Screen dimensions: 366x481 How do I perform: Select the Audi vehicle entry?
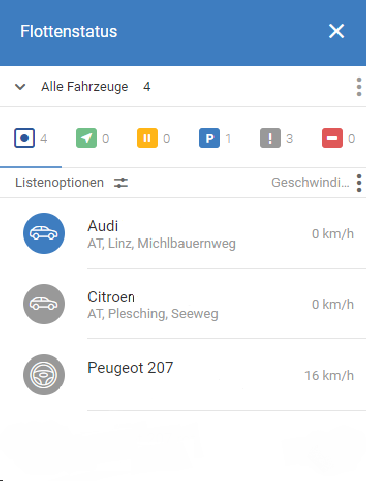coord(183,233)
